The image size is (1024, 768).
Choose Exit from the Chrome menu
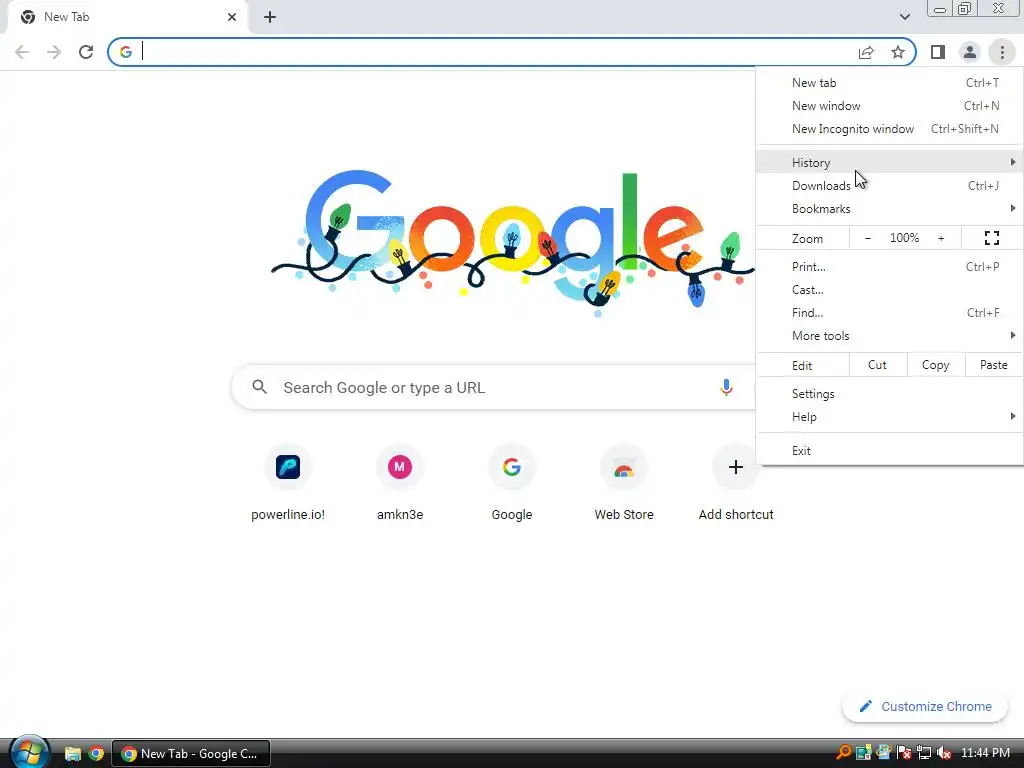click(889, 451)
